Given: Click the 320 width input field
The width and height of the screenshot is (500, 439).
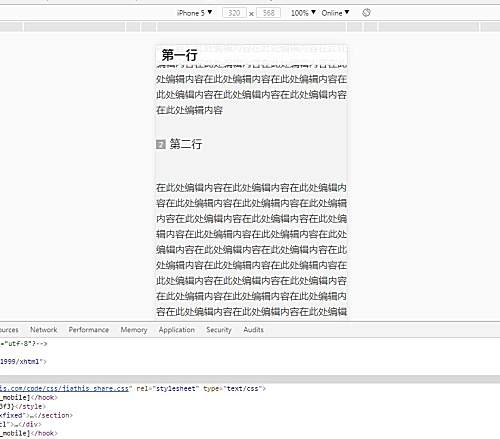Looking at the screenshot, I should coord(234,13).
